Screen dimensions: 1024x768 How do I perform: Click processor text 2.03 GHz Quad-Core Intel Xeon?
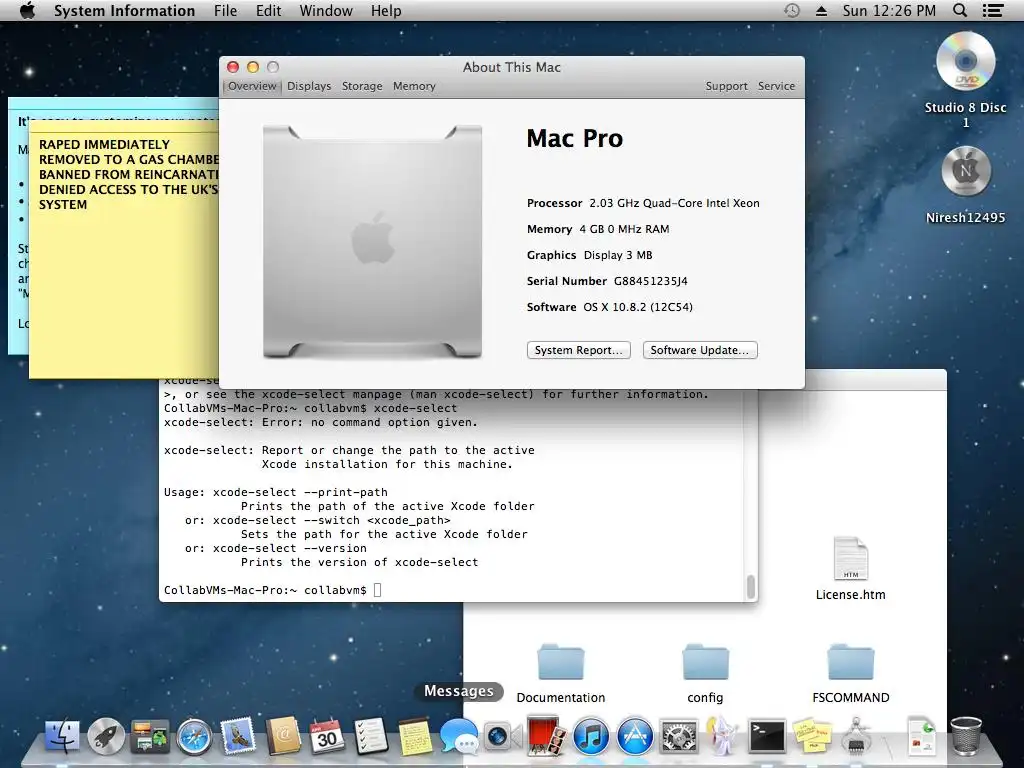point(674,203)
